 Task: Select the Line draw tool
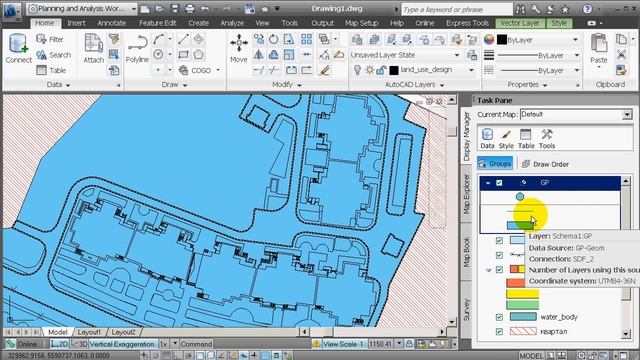[x=183, y=39]
